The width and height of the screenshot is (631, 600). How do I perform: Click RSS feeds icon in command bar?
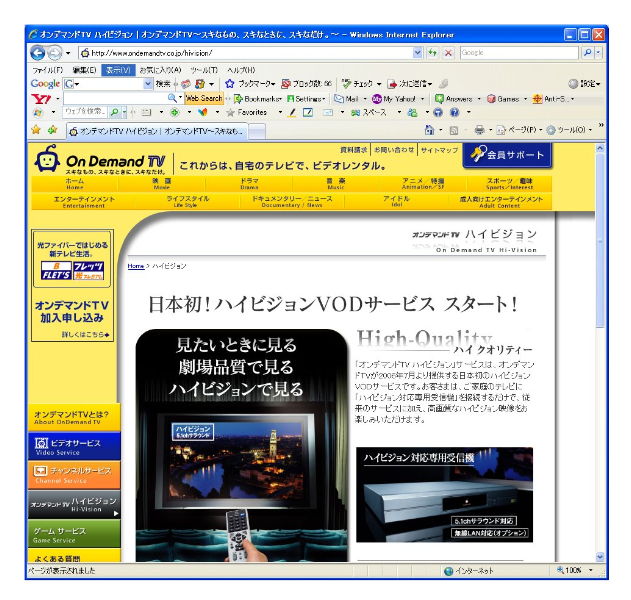coord(454,130)
